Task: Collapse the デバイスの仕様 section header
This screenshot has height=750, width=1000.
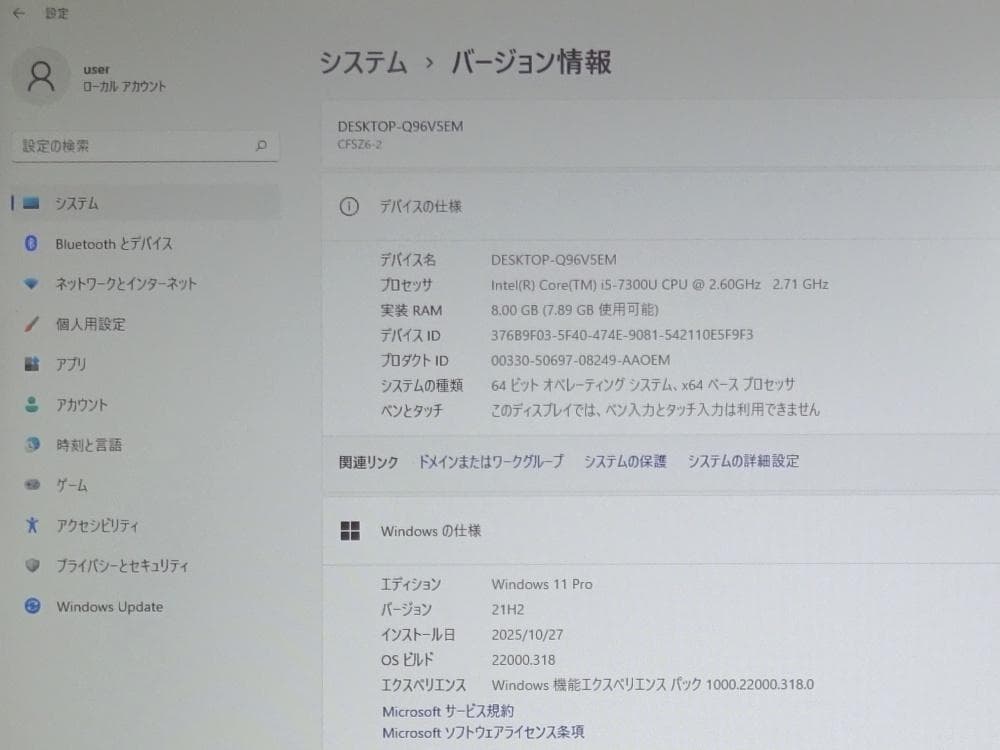Action: (x=661, y=207)
